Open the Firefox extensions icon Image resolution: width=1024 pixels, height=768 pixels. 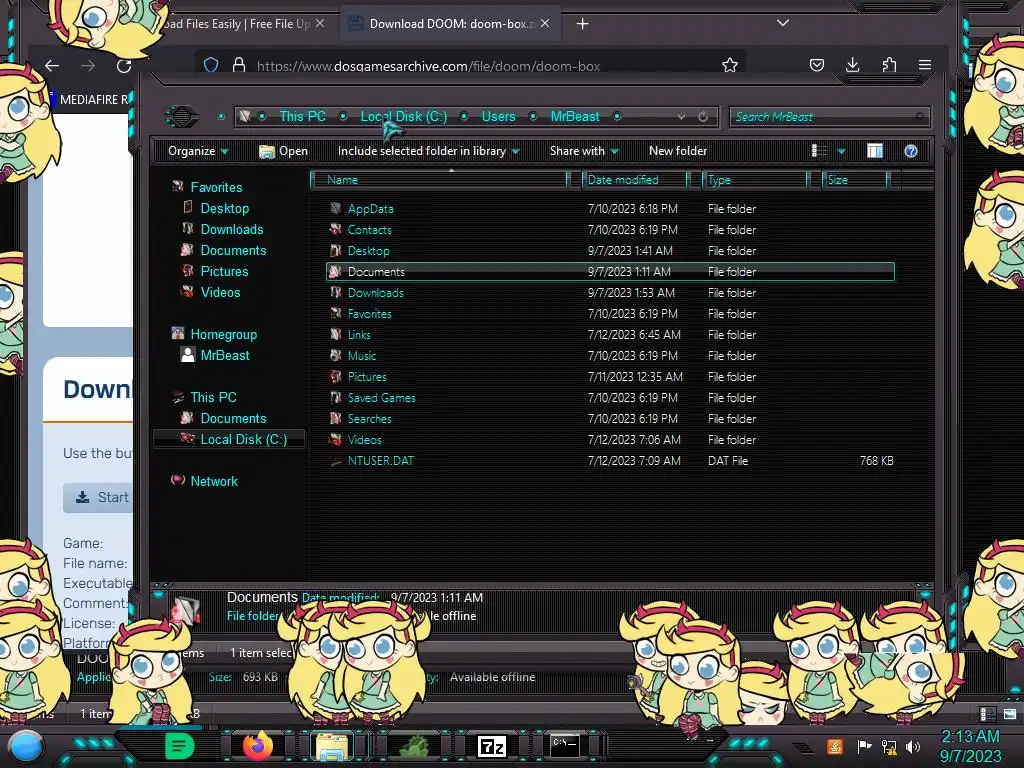pyautogui.click(x=889, y=65)
